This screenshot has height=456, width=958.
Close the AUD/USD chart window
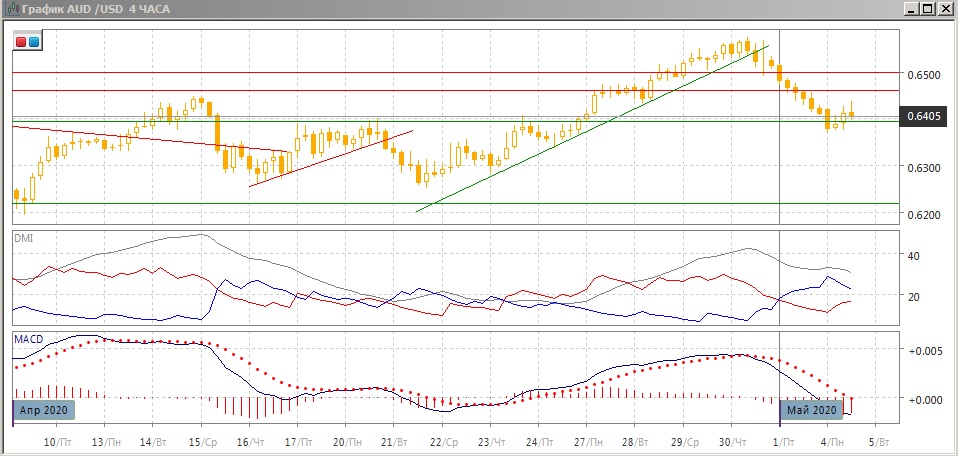(x=946, y=9)
